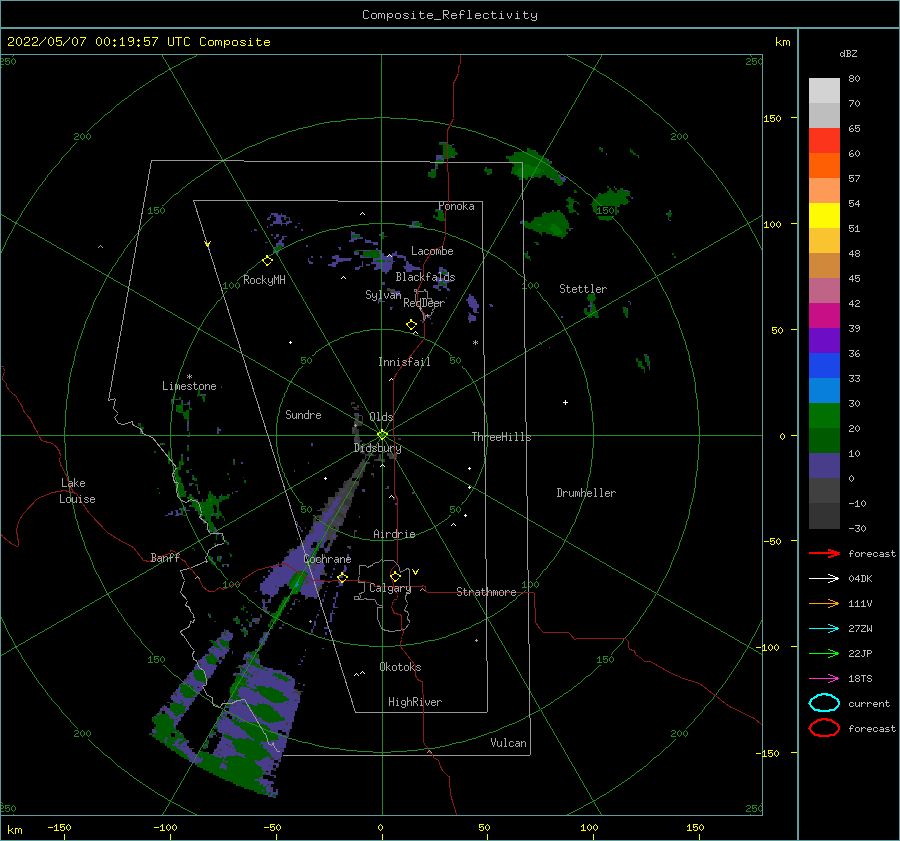Click the Ponoka label on the map
The height and width of the screenshot is (841, 900).
pyautogui.click(x=456, y=206)
